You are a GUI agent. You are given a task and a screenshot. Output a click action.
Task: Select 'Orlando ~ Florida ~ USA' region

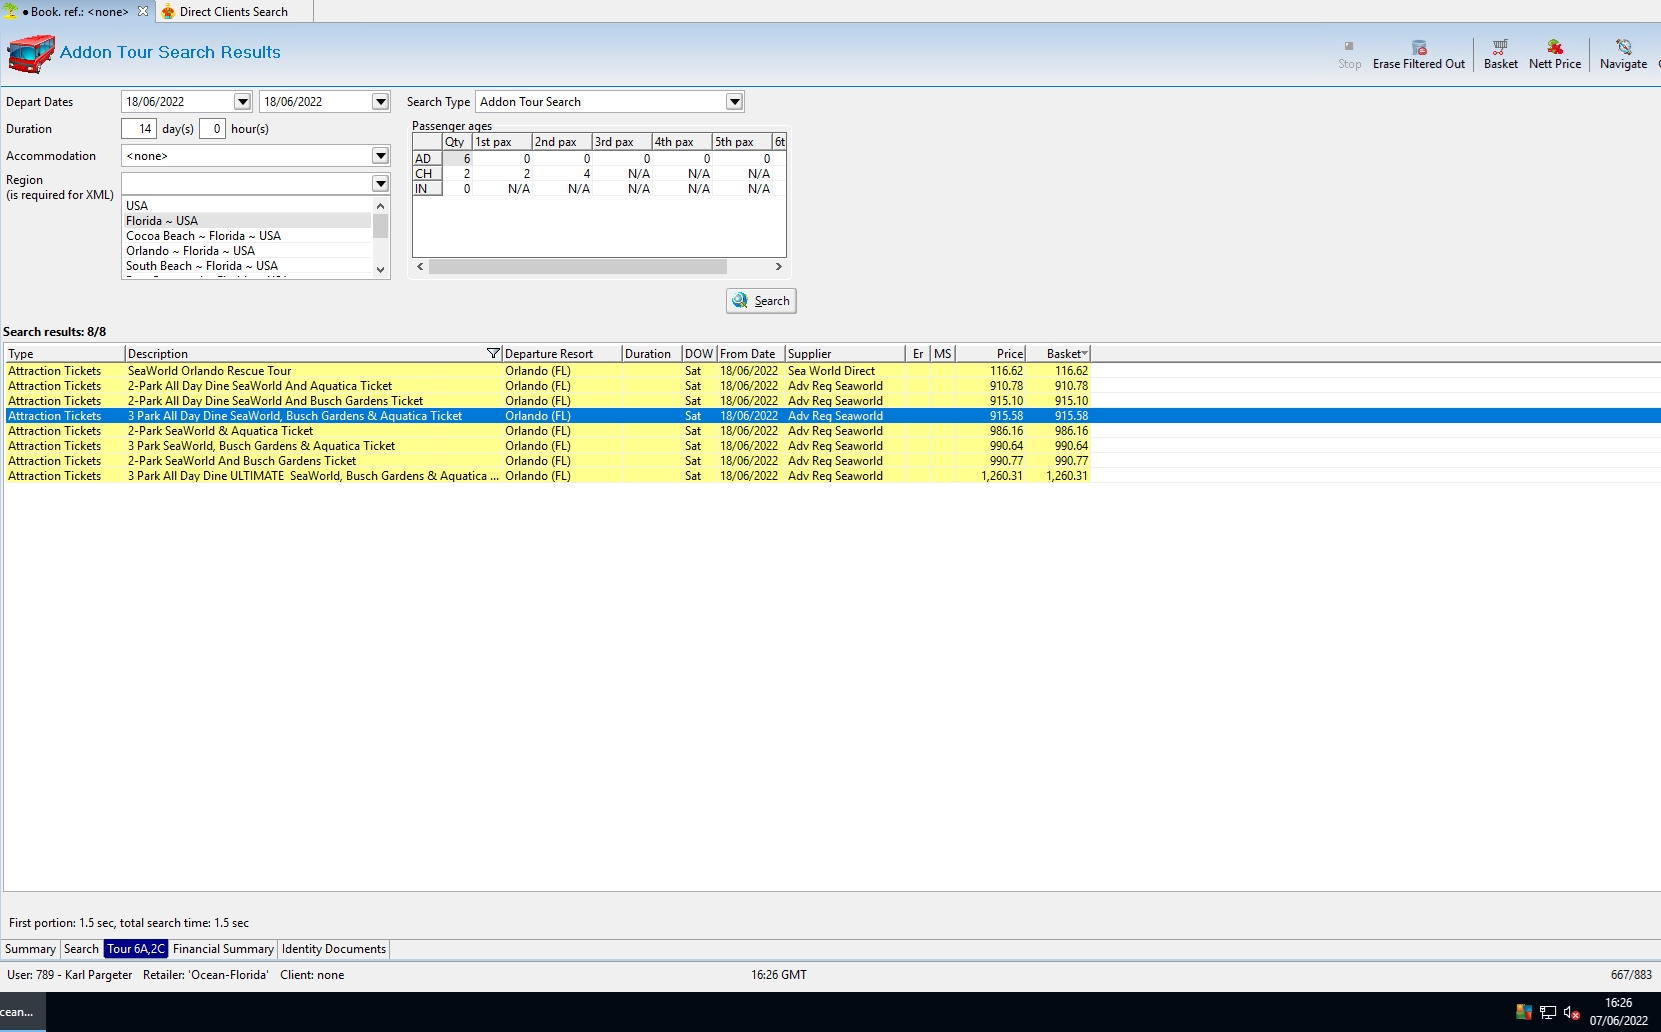click(x=247, y=251)
